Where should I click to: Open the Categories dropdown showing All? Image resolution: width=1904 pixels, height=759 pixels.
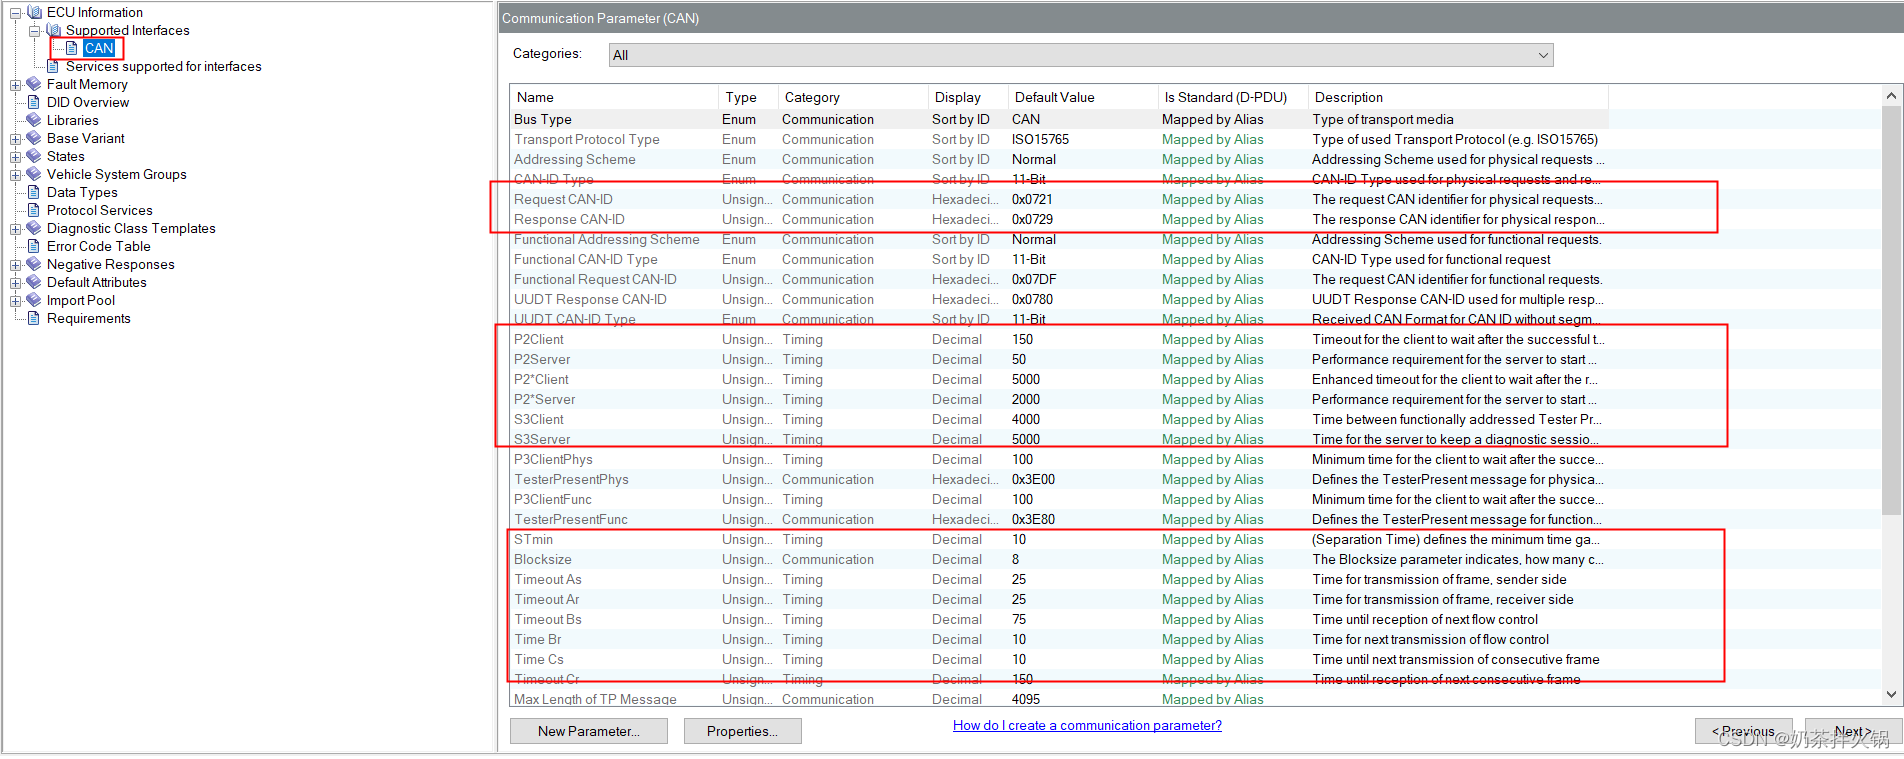coord(1081,55)
